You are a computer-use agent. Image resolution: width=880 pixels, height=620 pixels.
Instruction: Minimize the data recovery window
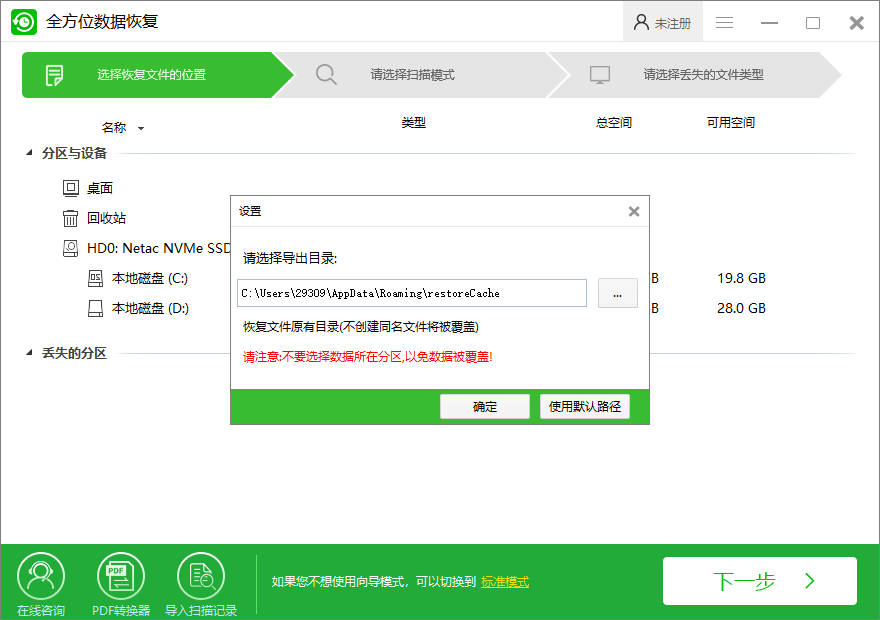[769, 23]
